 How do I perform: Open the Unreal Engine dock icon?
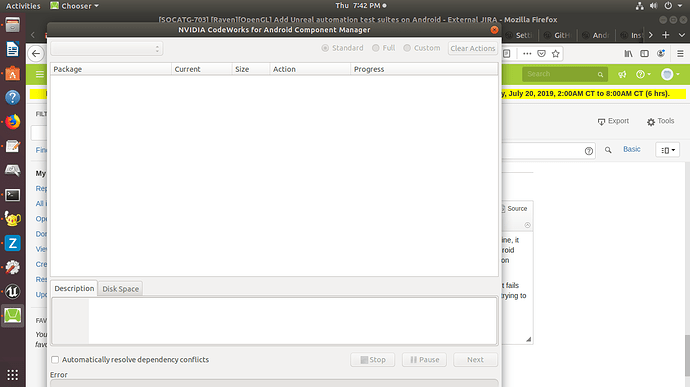(x=12, y=291)
